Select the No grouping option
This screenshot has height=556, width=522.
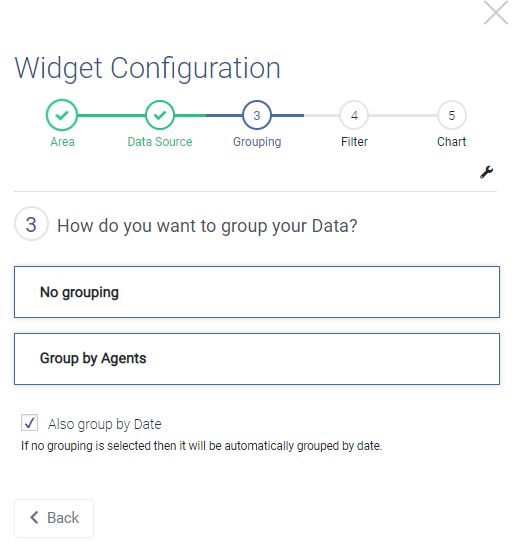click(257, 292)
